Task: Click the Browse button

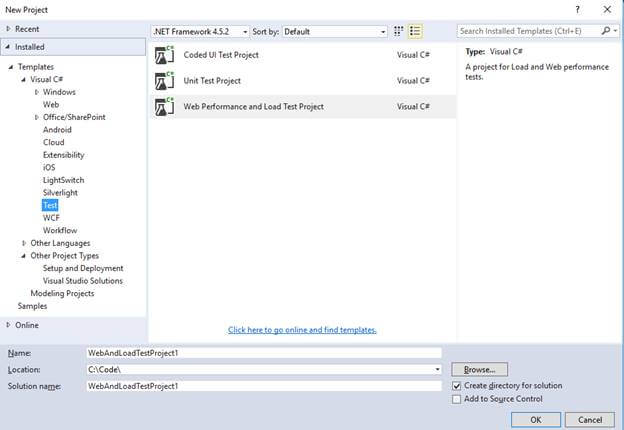Action: 480,370
